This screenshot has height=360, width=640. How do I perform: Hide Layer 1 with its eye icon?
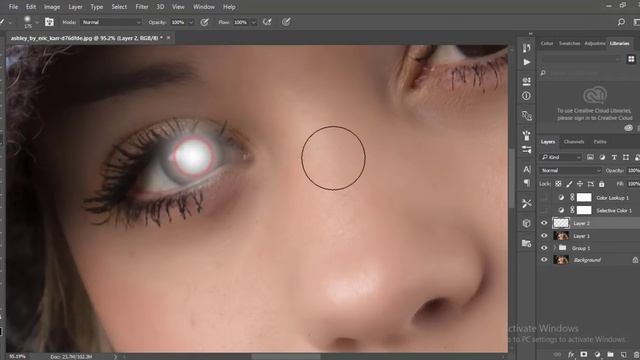[544, 236]
